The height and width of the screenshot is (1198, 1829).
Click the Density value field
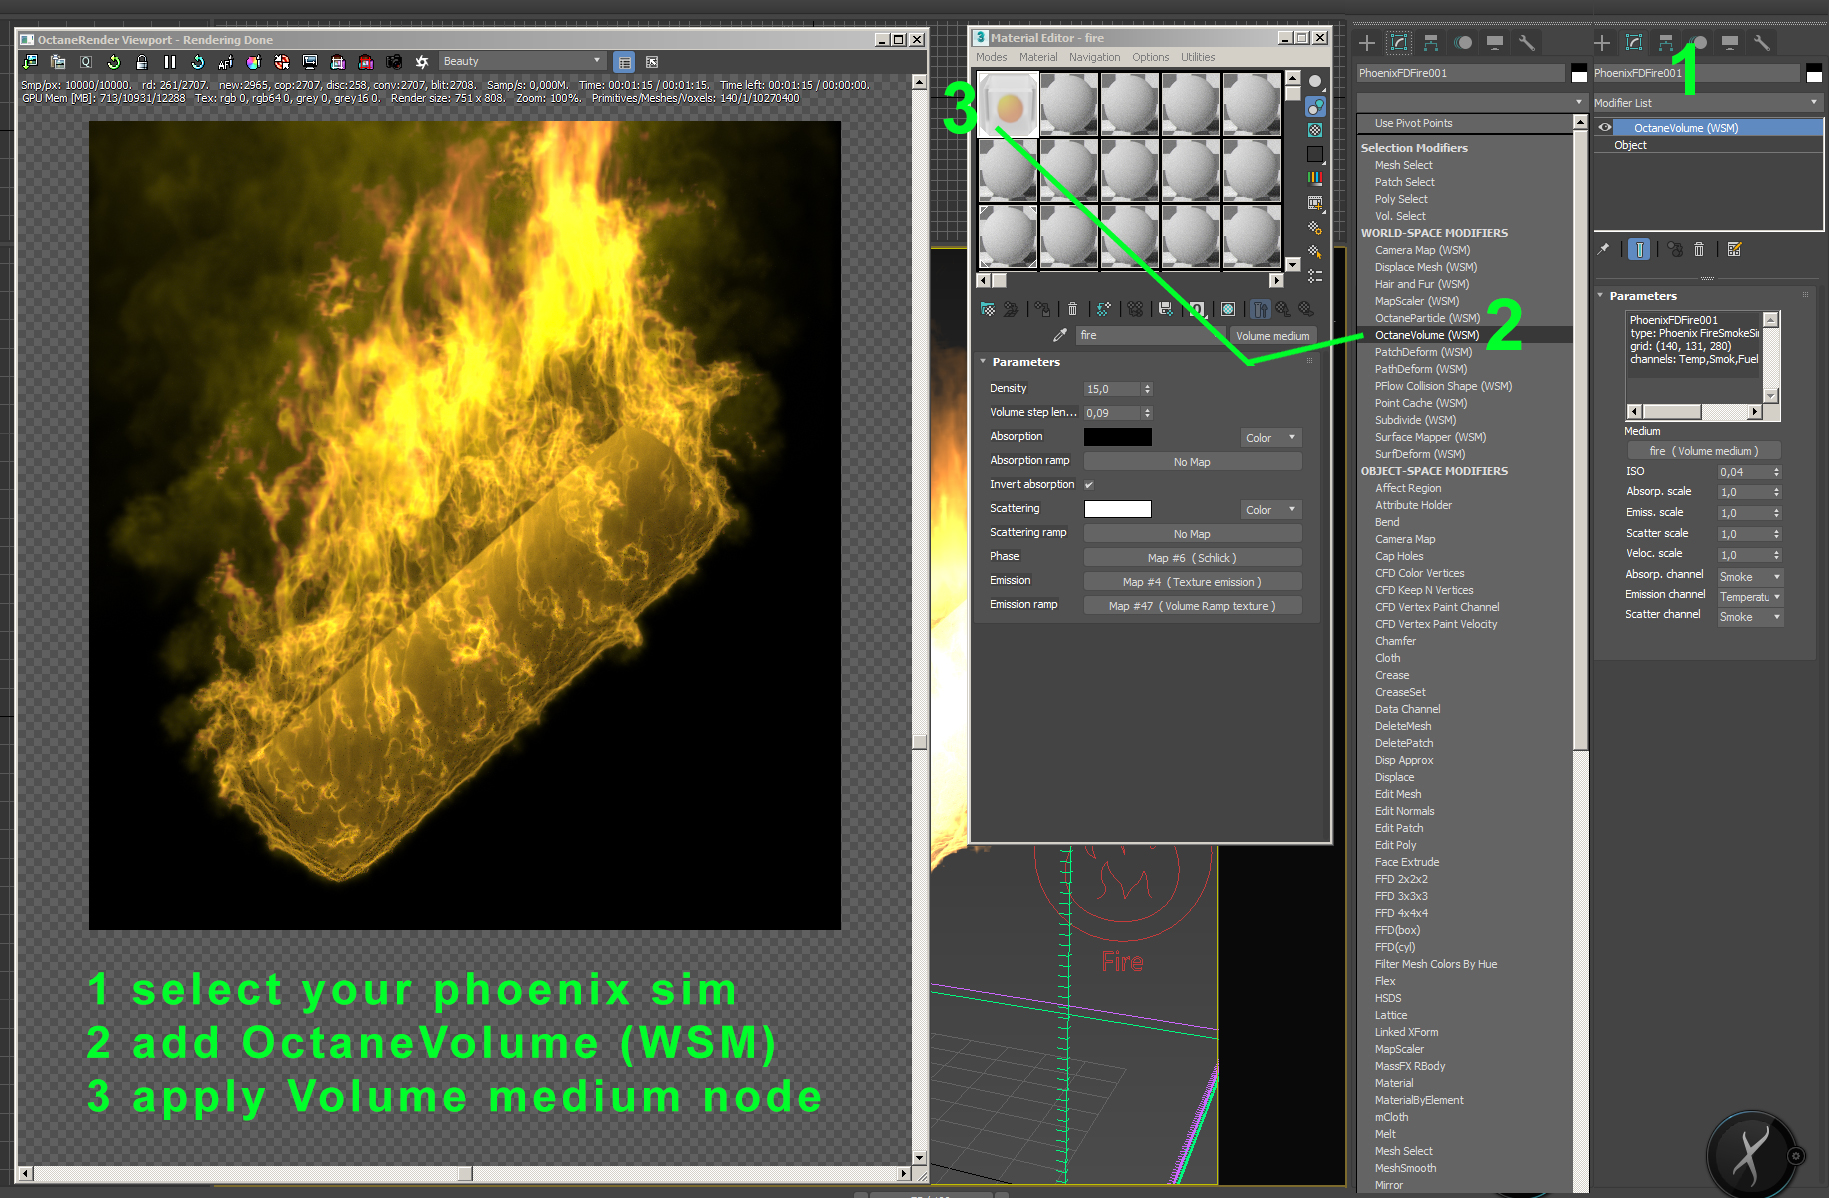[1112, 389]
